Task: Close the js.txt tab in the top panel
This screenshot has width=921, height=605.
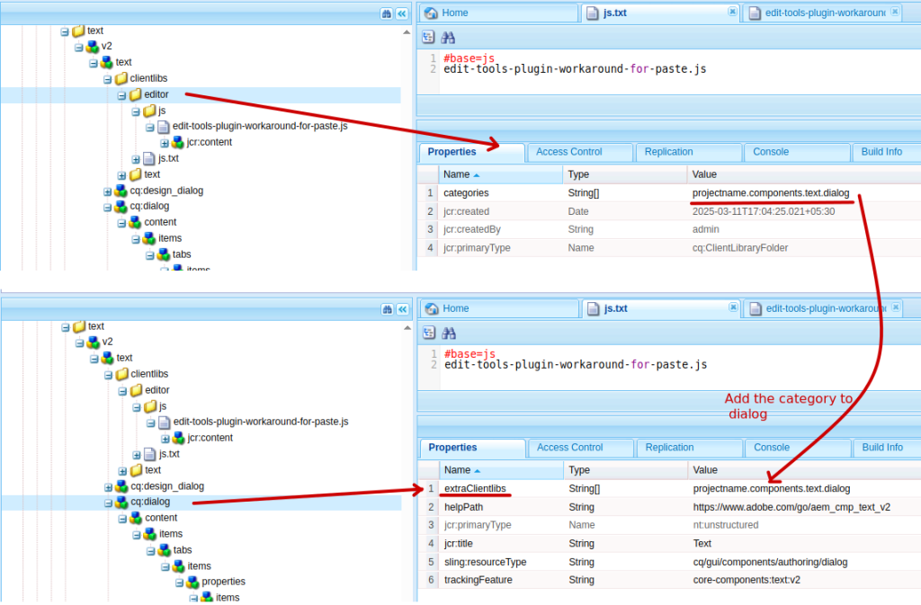Action: click(x=732, y=12)
